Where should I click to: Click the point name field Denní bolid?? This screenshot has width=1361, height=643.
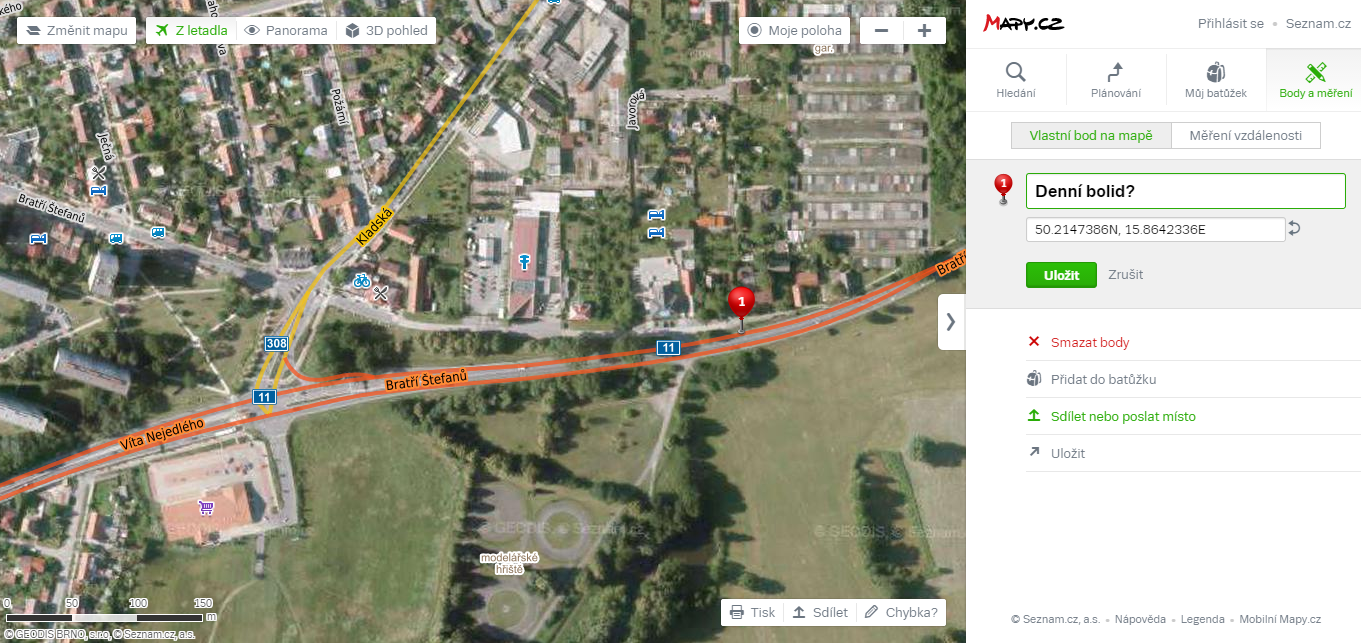[x=1186, y=191]
